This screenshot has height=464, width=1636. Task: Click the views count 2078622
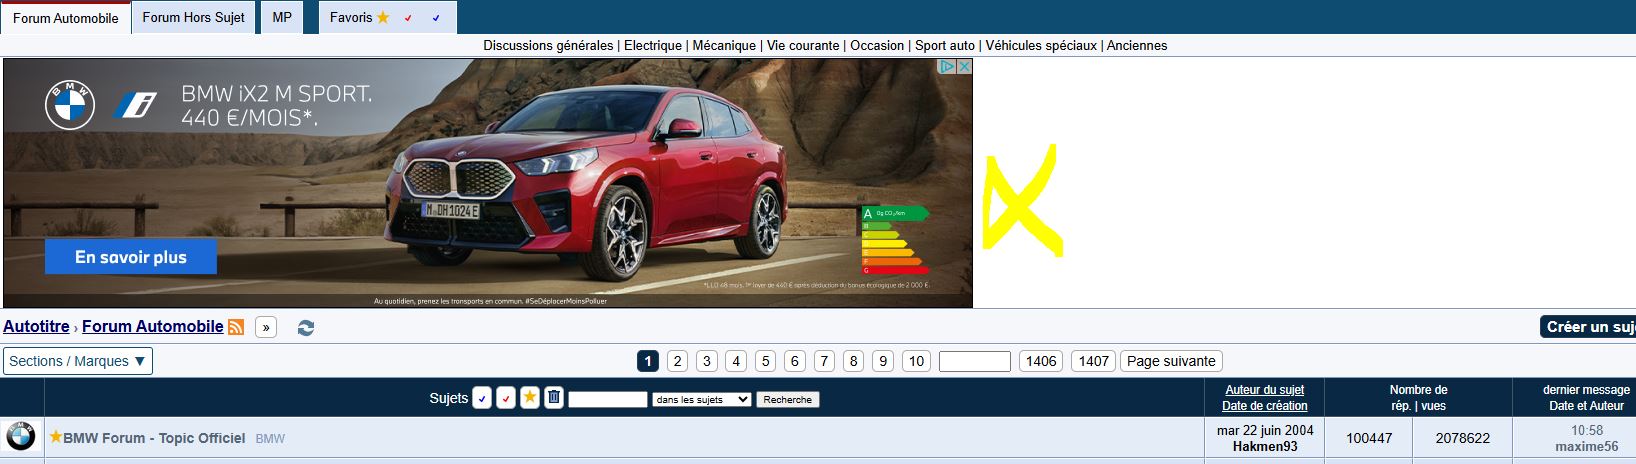pos(1462,438)
